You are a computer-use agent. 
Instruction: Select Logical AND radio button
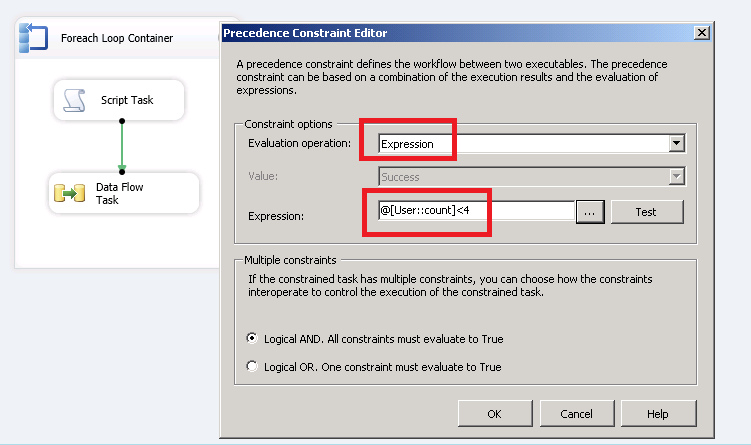[x=251, y=339]
